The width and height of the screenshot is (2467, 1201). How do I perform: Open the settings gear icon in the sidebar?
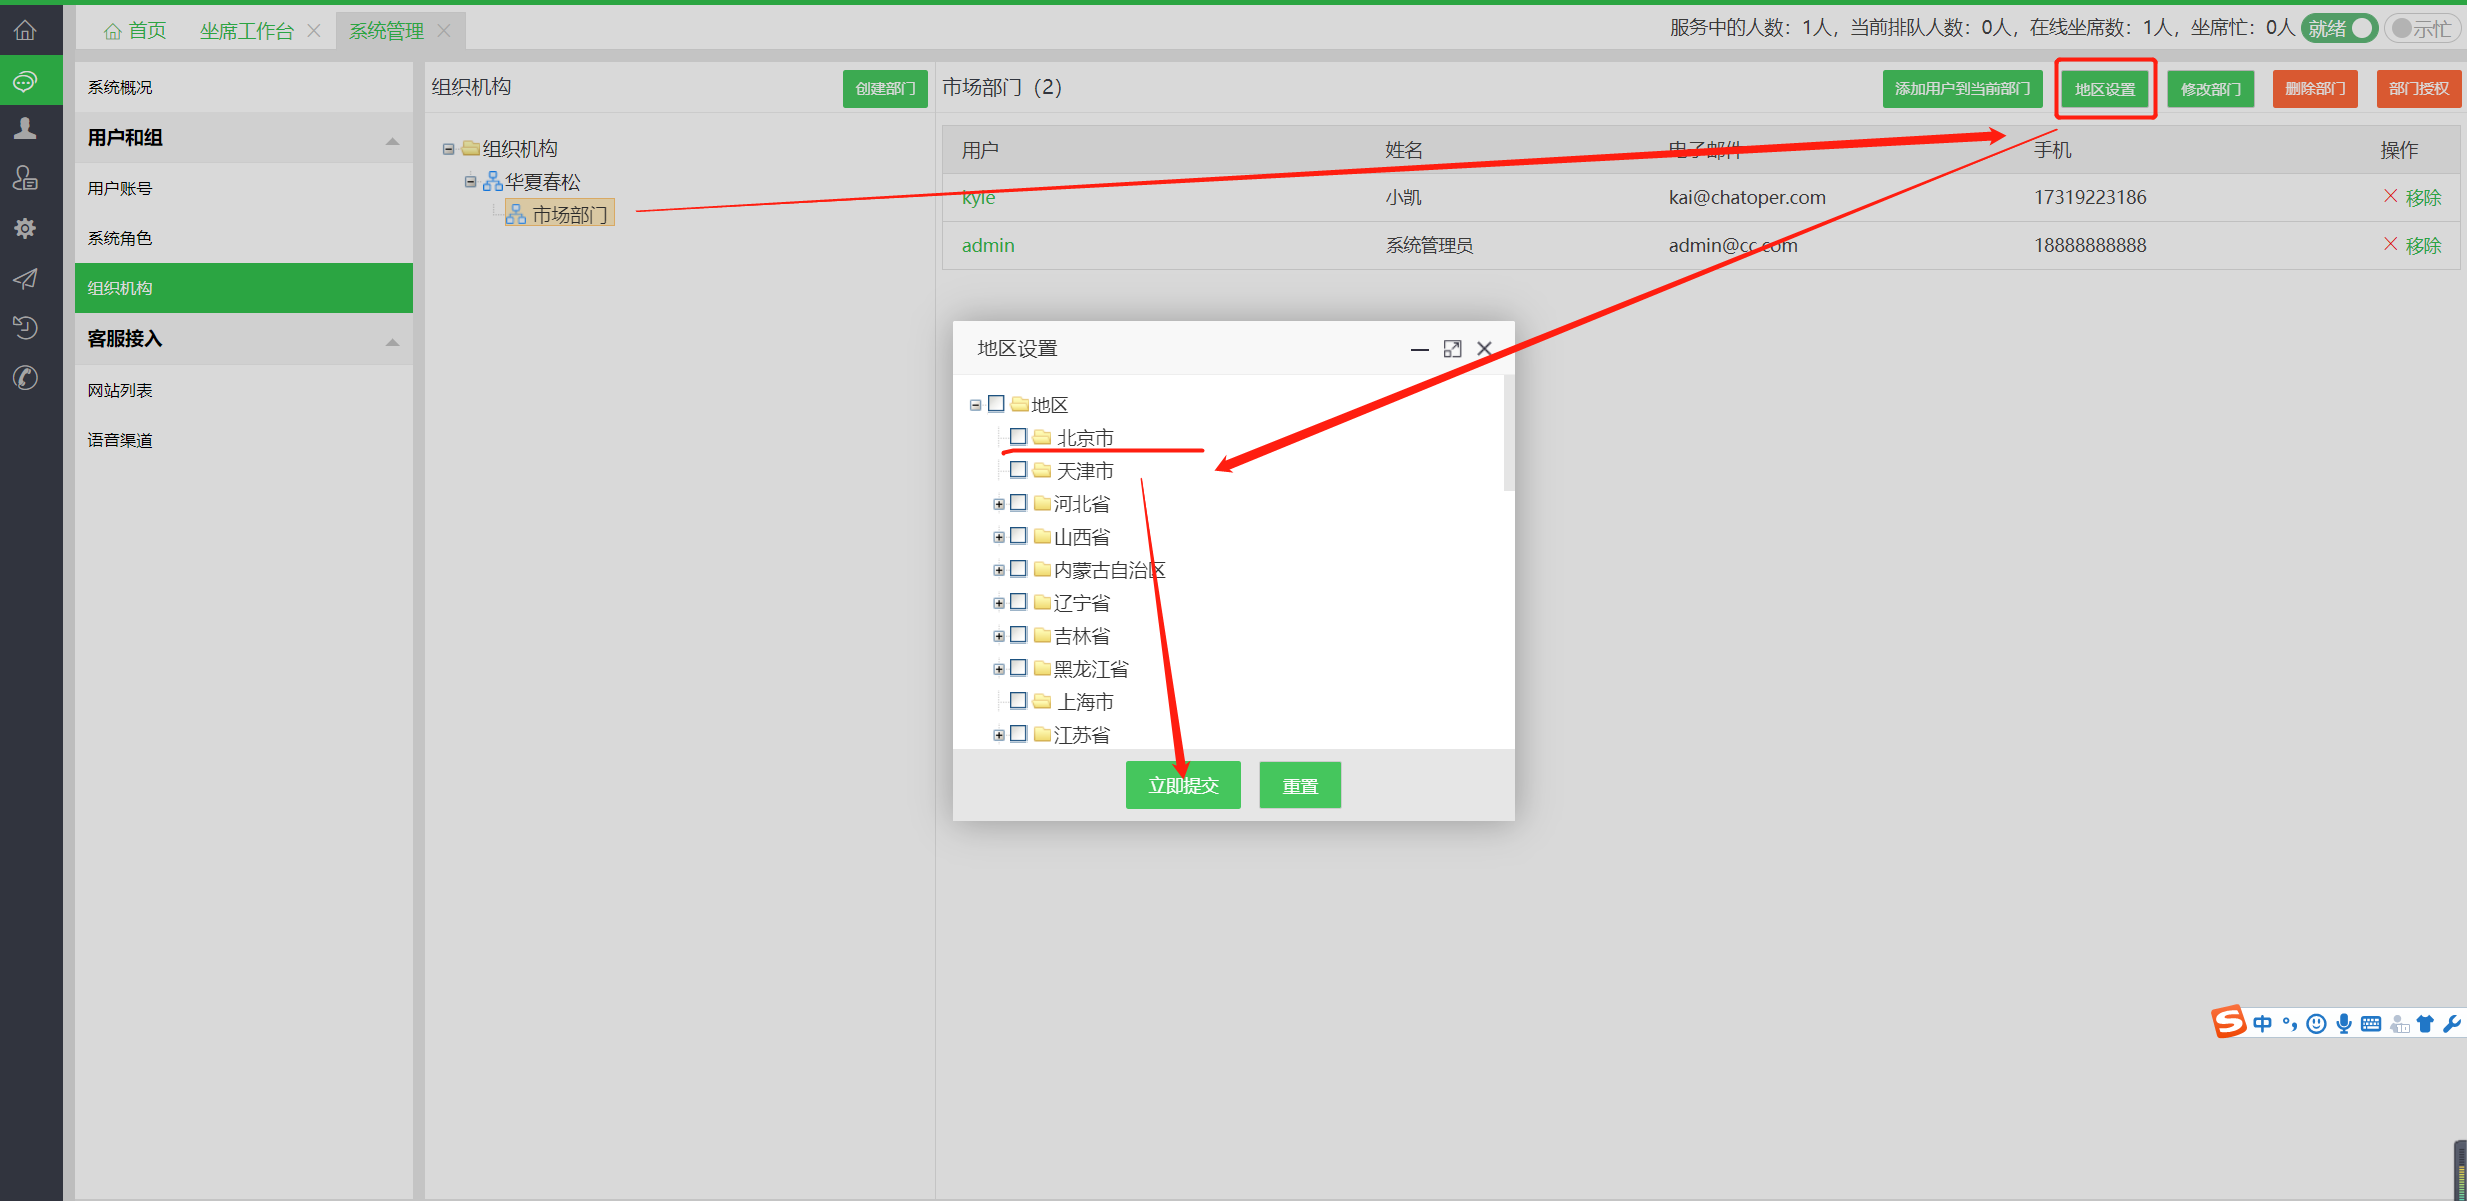25,228
